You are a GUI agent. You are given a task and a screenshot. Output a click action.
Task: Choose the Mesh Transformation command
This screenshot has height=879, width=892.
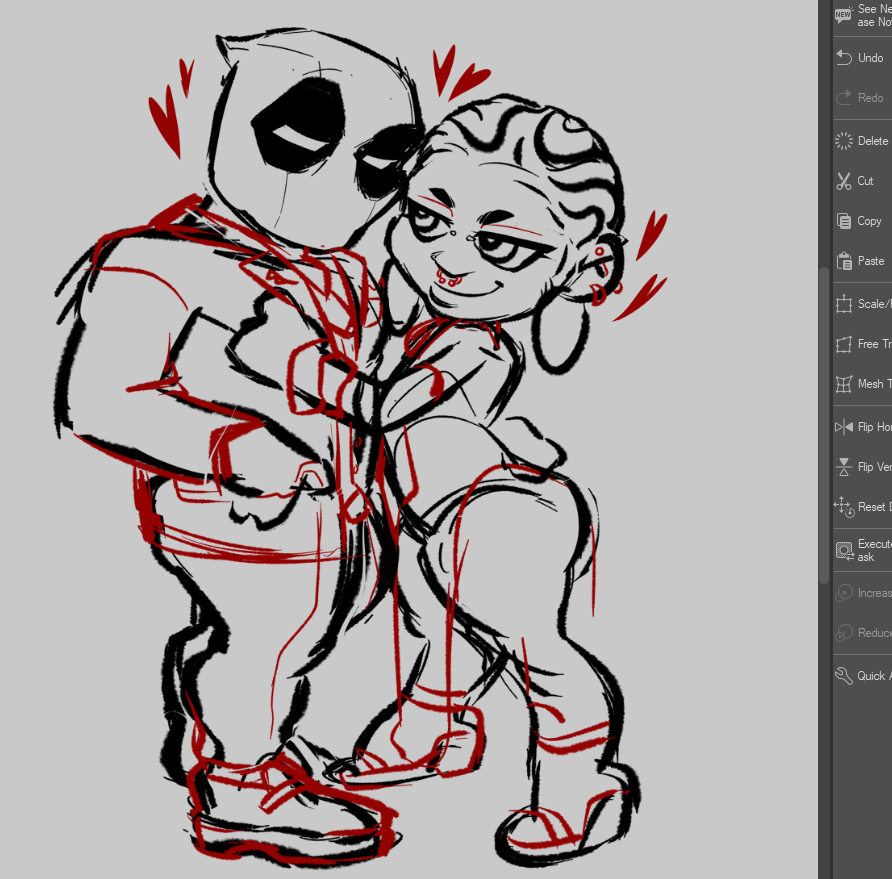pyautogui.click(x=844, y=384)
